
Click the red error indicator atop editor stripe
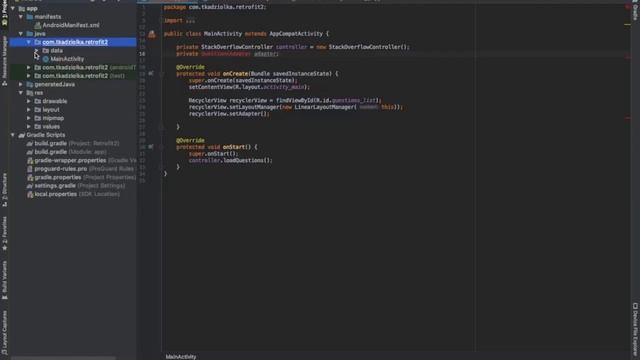tap(628, 7)
